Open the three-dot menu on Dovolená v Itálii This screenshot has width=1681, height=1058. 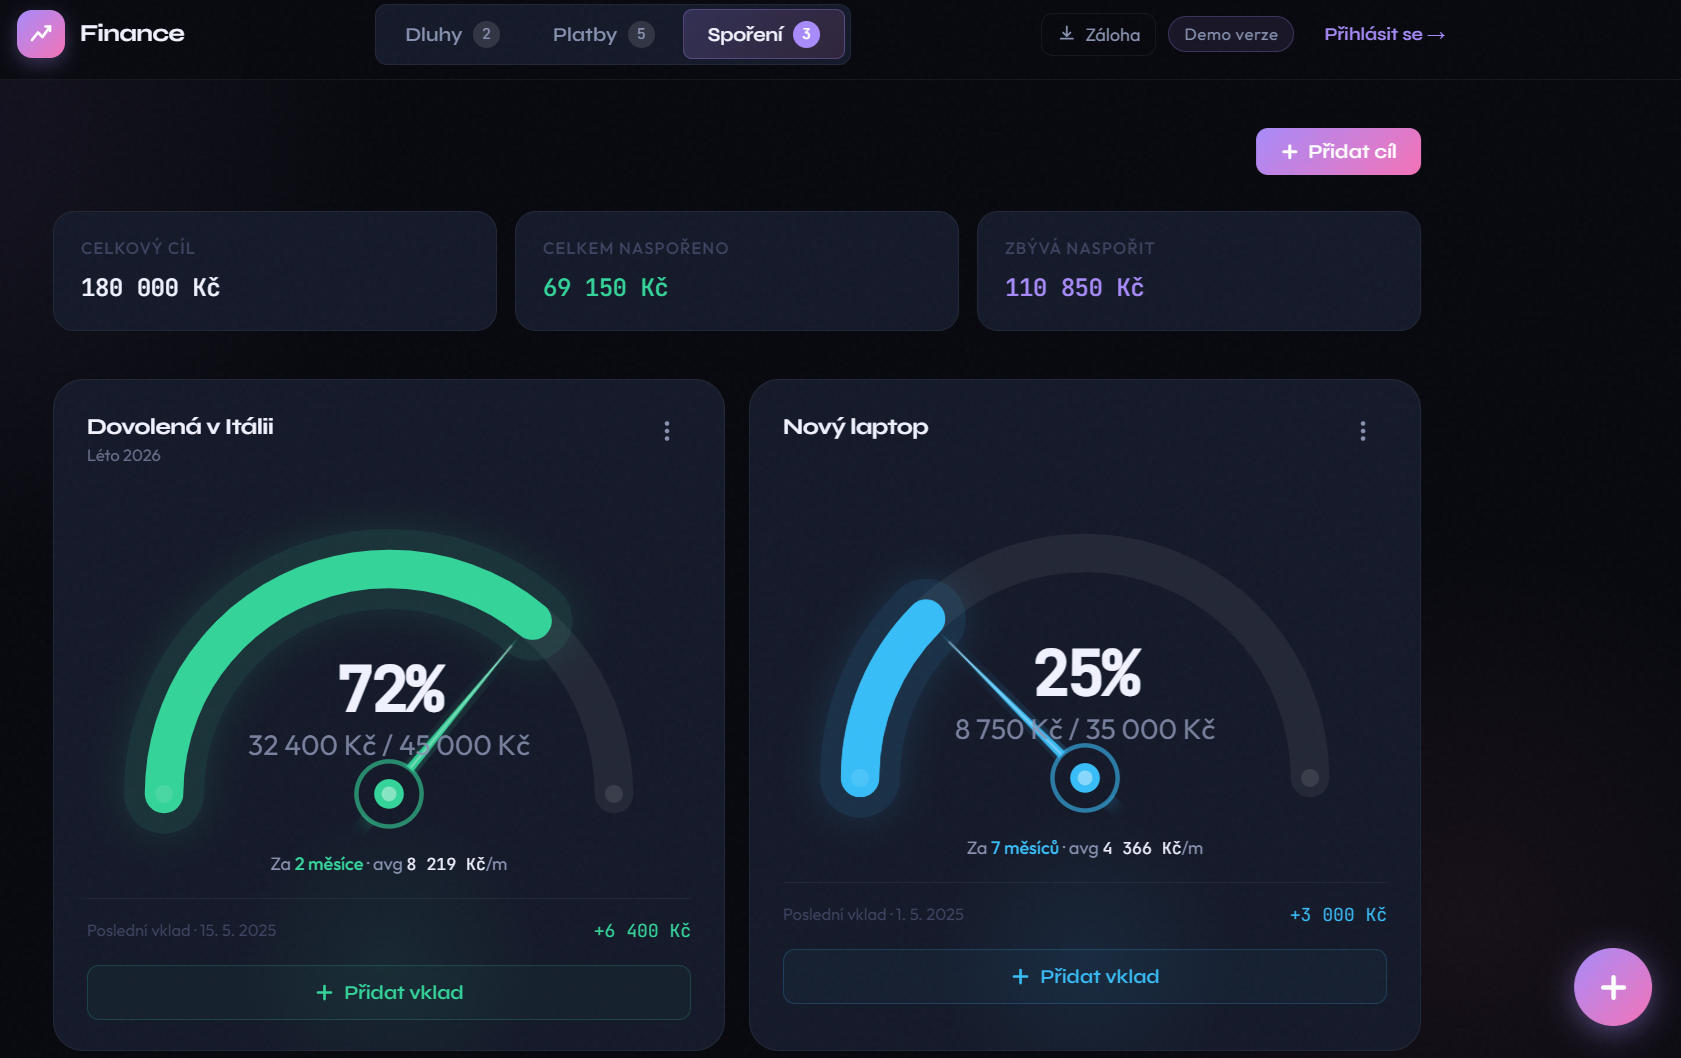click(667, 431)
